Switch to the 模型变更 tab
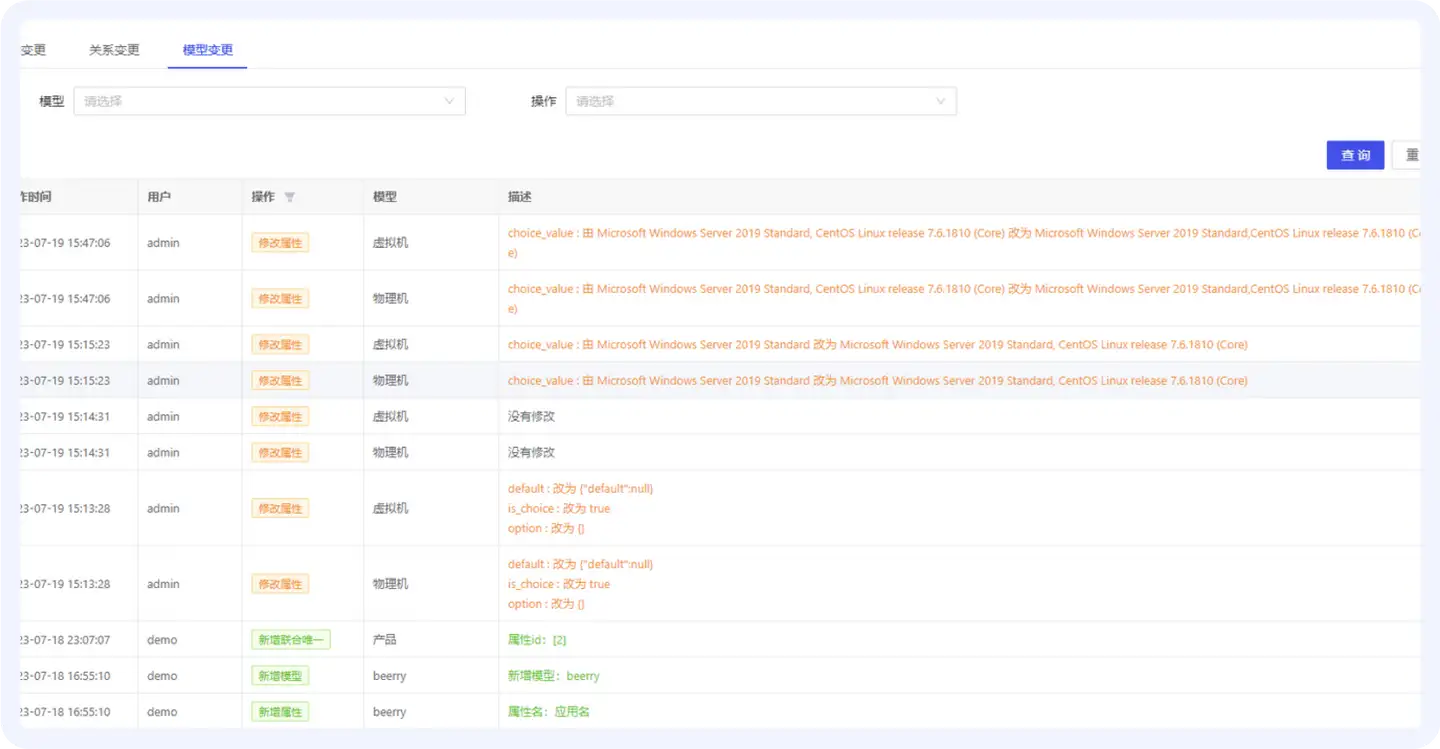Image resolution: width=1440 pixels, height=749 pixels. 208,50
